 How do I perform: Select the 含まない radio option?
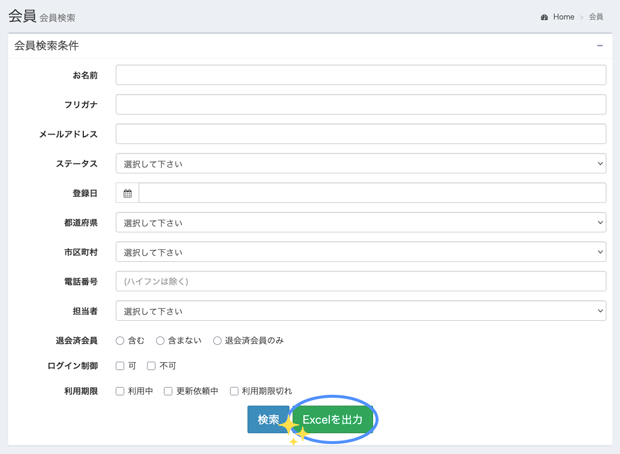click(x=160, y=340)
